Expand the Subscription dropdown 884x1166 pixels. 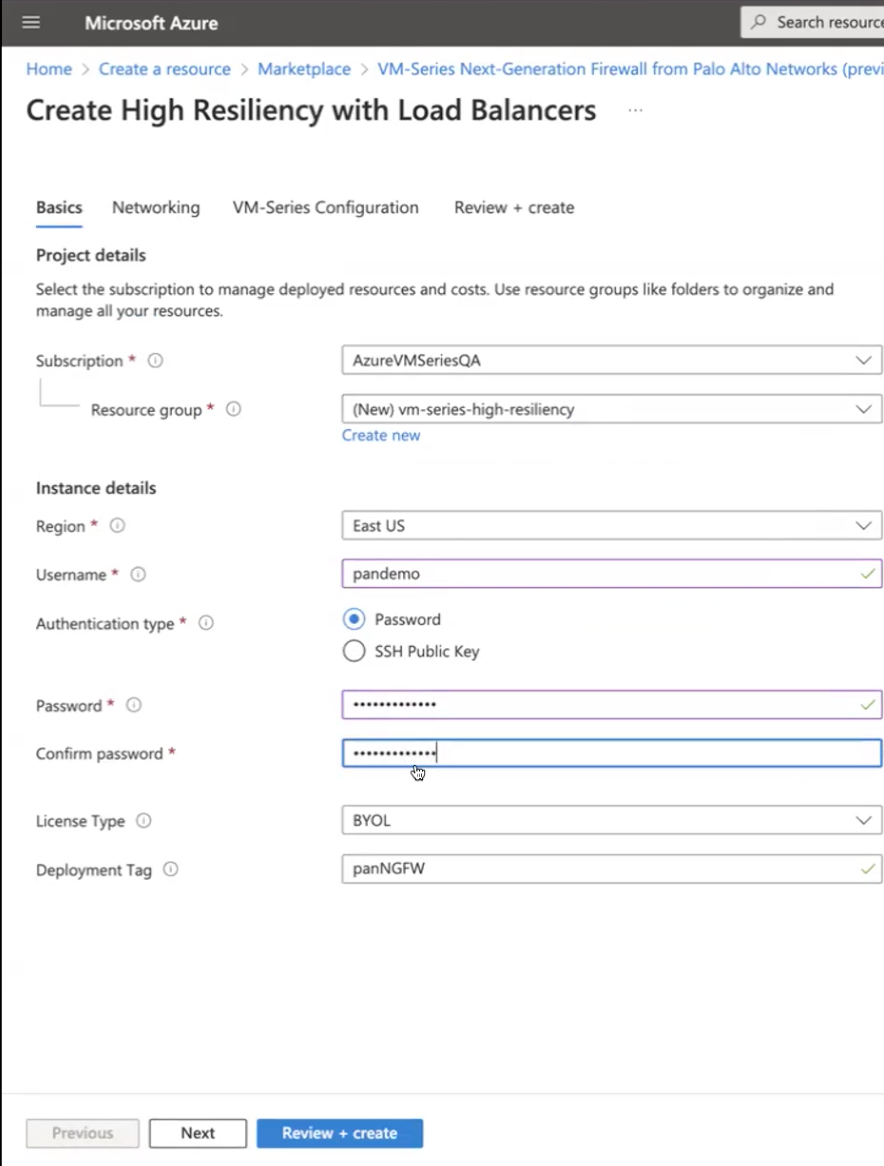611,360
